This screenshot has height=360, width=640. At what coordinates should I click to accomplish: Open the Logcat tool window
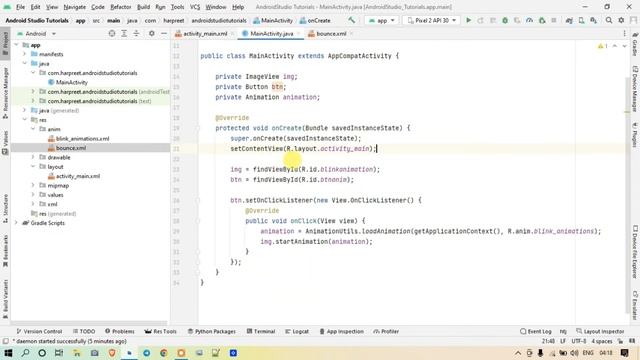point(297,331)
